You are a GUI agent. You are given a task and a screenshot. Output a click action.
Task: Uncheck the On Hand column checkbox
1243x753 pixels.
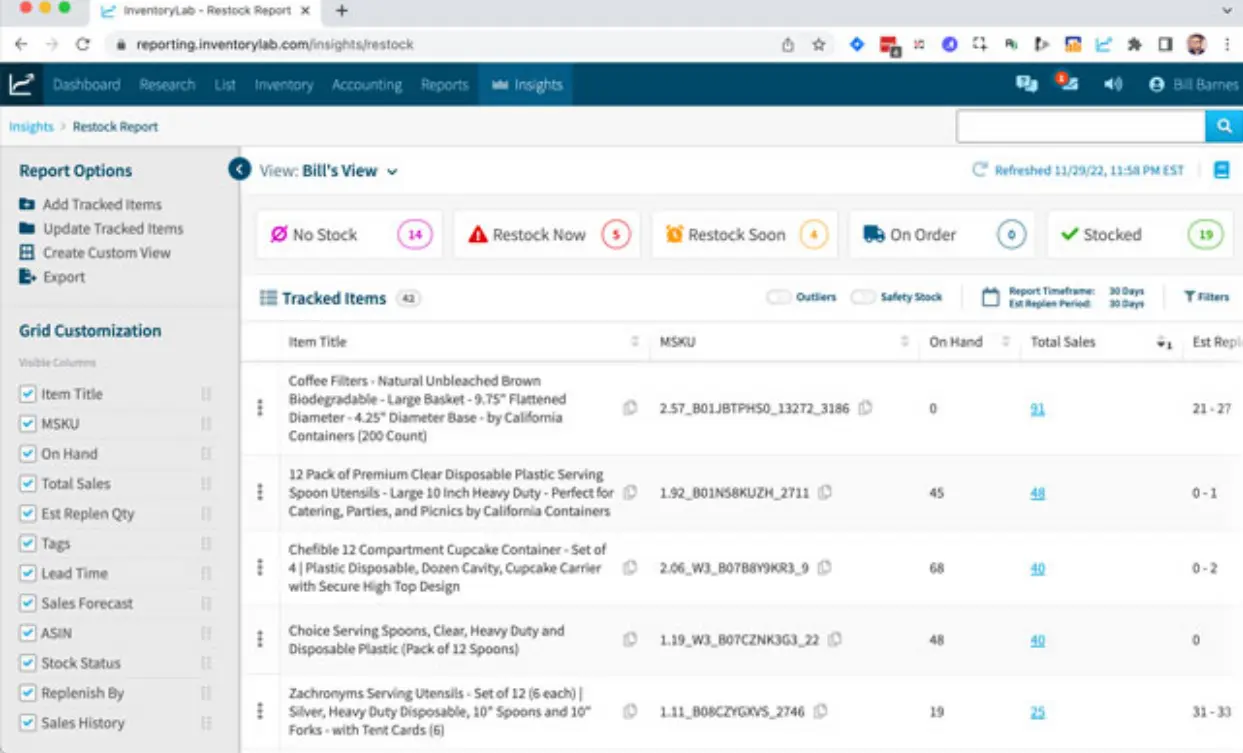click(x=28, y=454)
